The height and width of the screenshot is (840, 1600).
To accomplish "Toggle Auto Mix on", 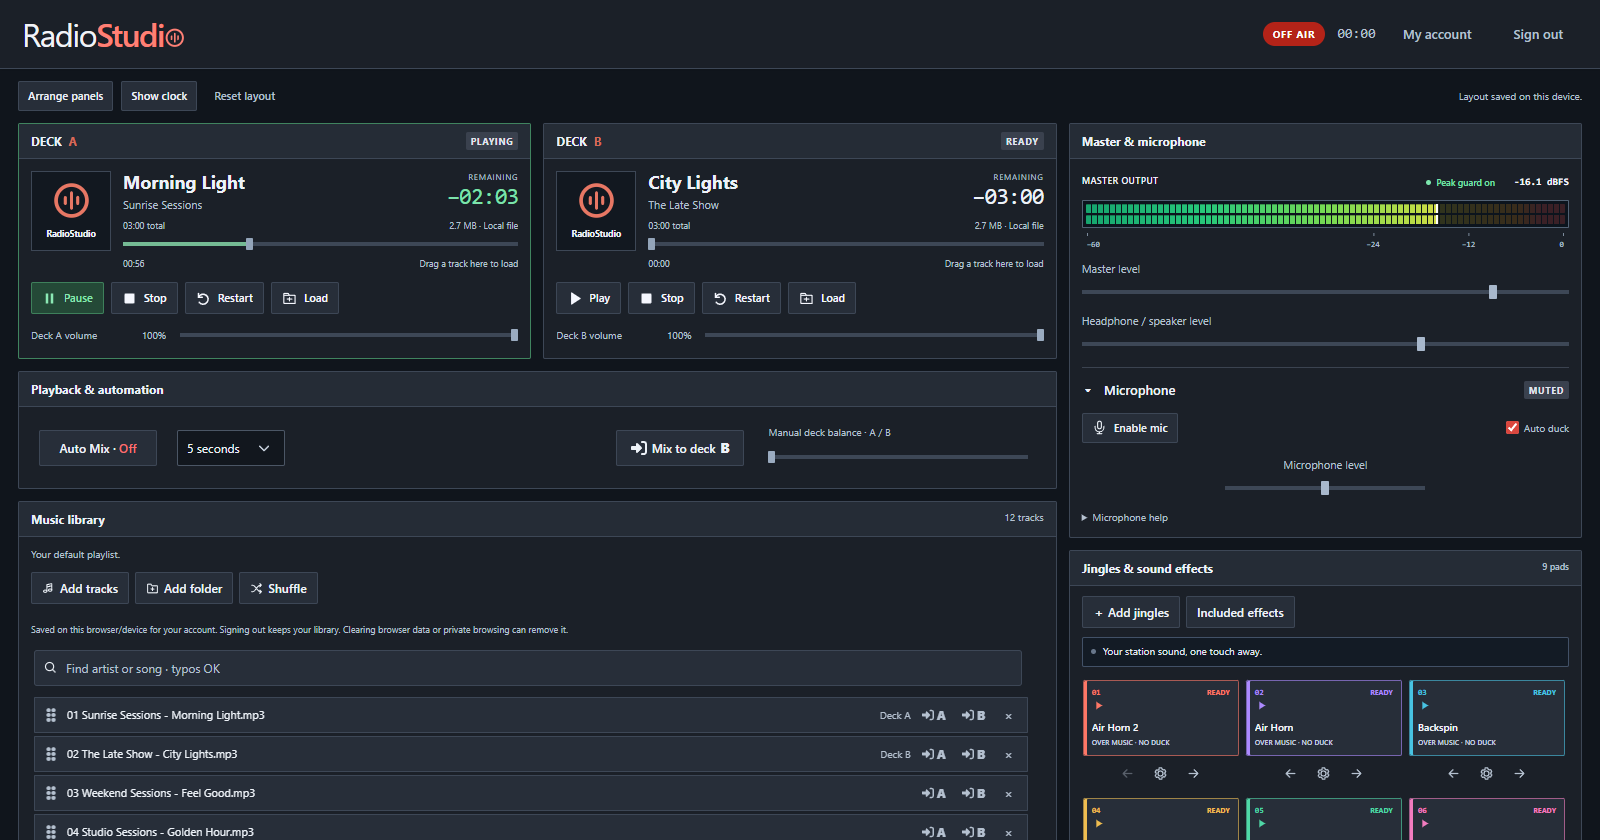I will [98, 448].
